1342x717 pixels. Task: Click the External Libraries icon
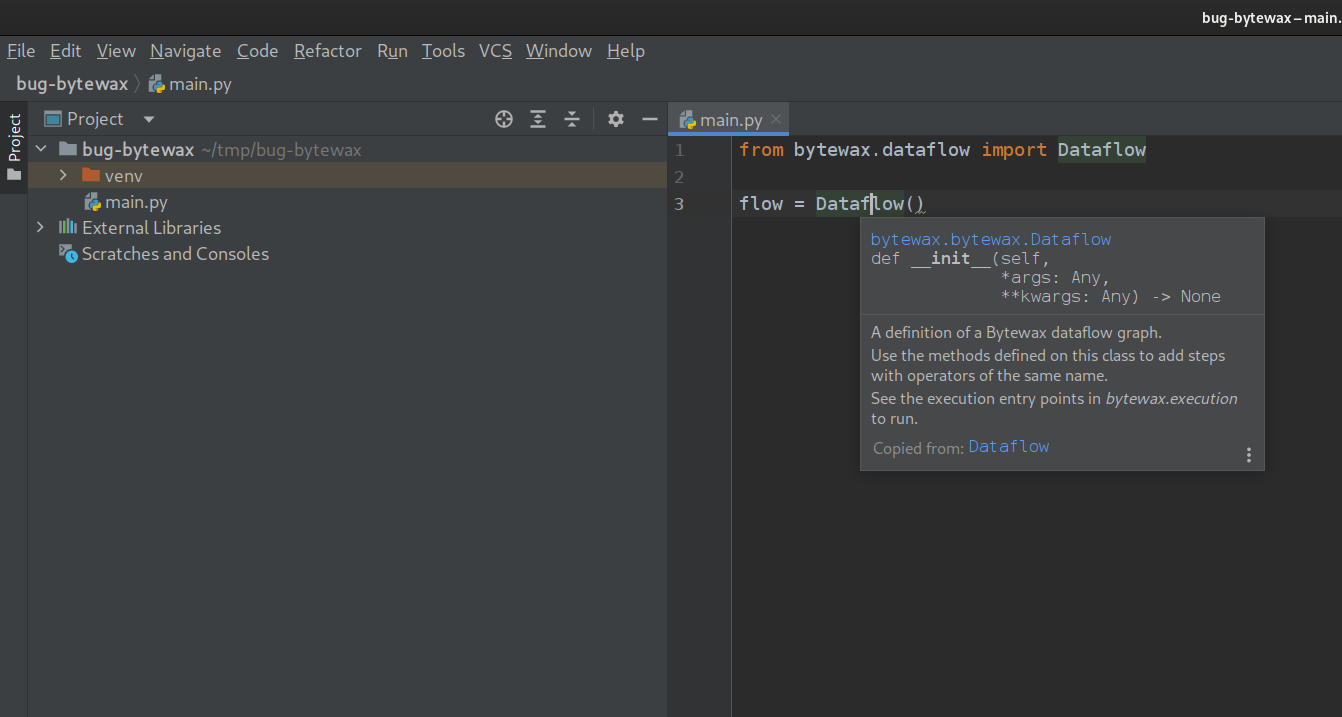[68, 228]
